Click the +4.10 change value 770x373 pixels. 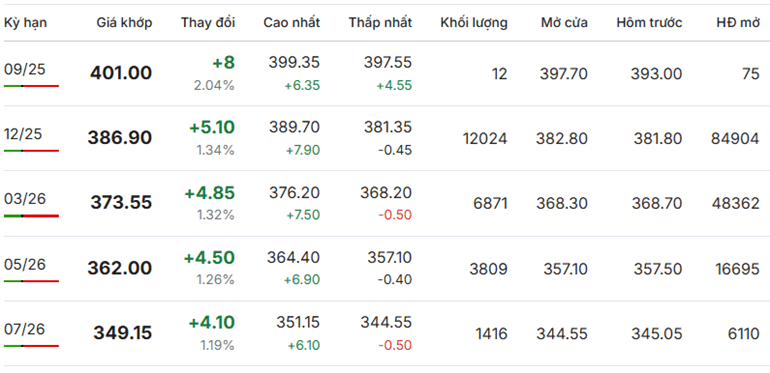212,322
